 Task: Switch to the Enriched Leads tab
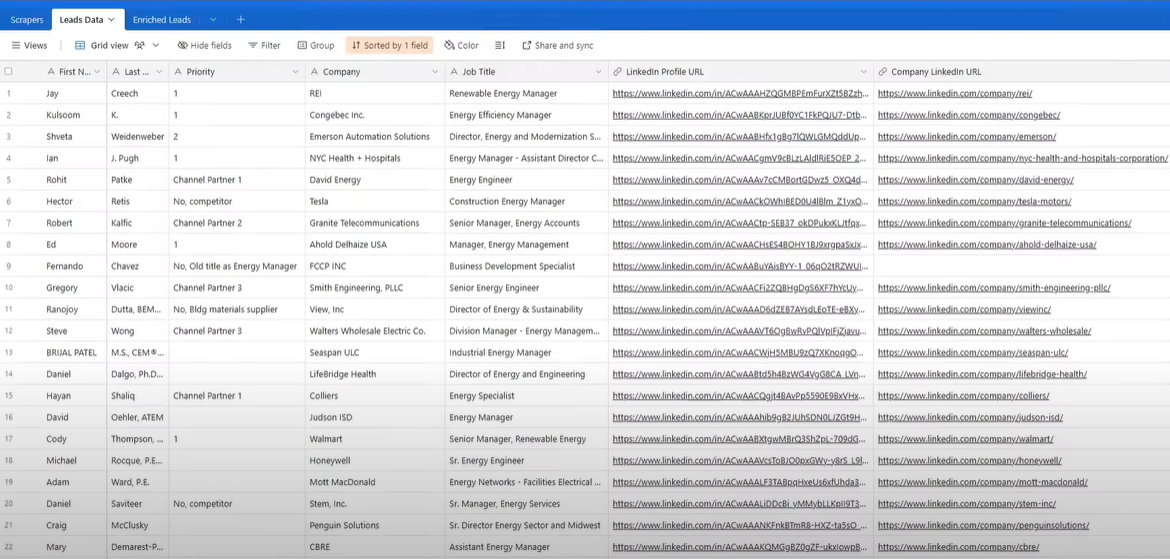click(162, 19)
